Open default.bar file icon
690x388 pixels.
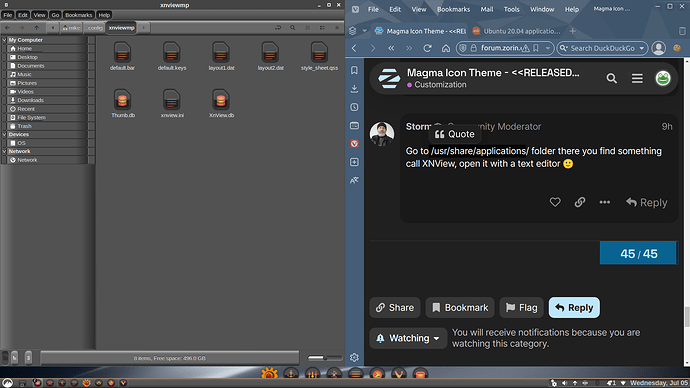pos(122,52)
